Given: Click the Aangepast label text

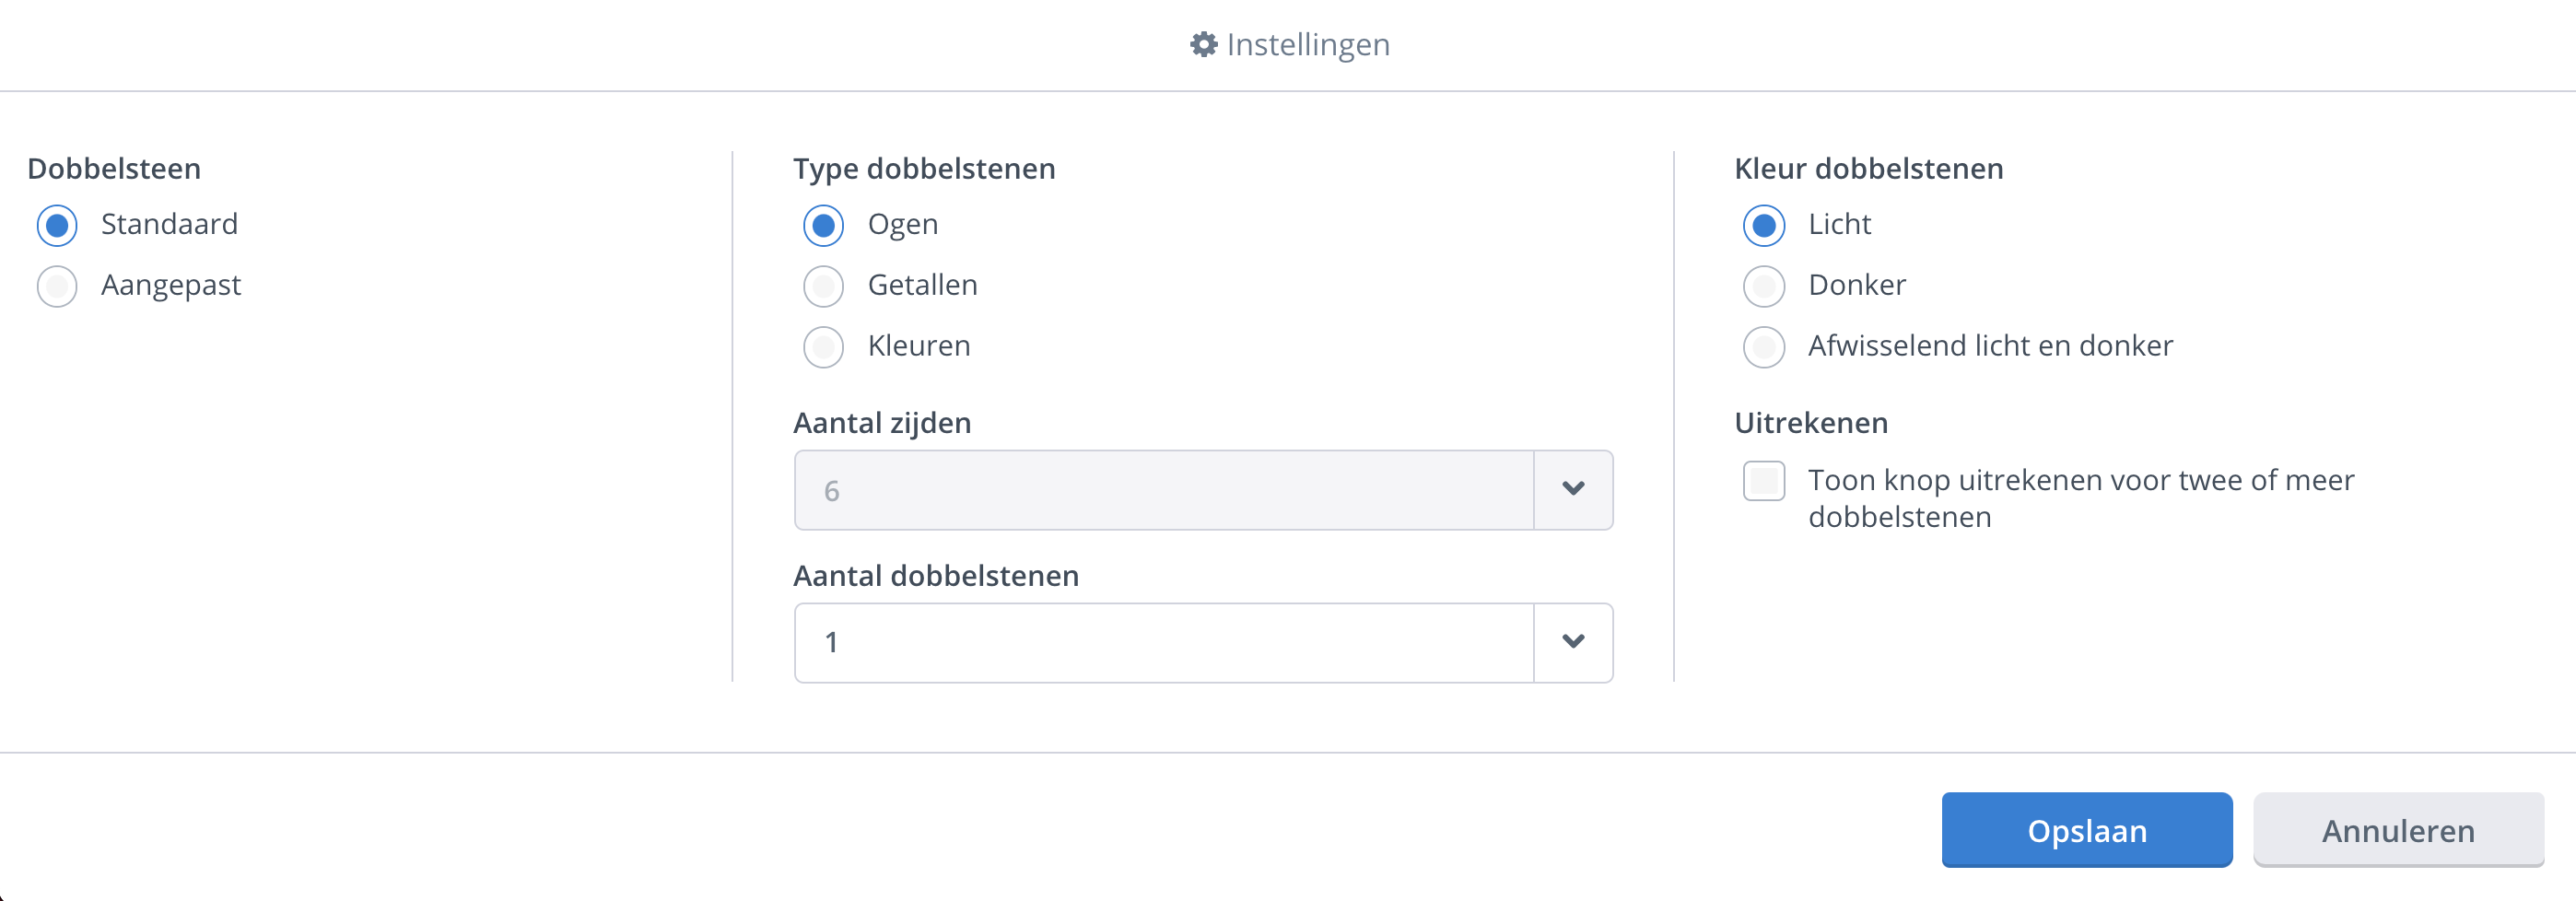Looking at the screenshot, I should tap(171, 285).
